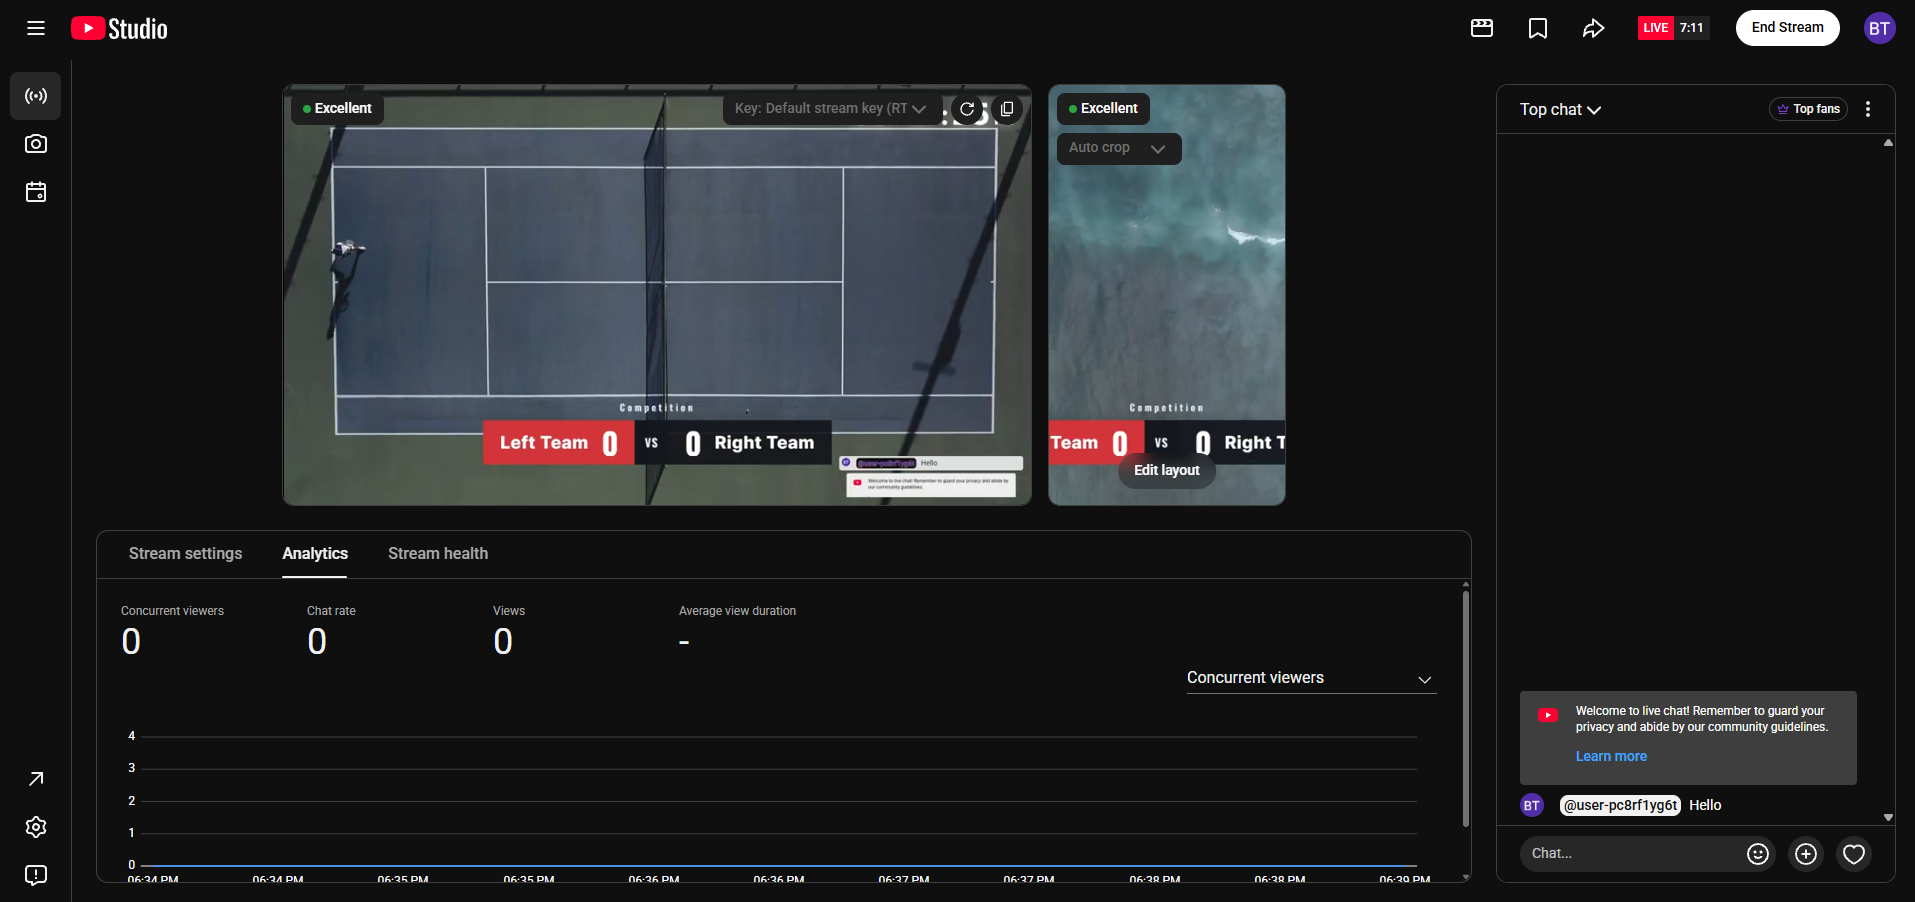Image resolution: width=1915 pixels, height=902 pixels.
Task: Click the @user-pc8rf1yg6t username in chat
Action: point(1620,806)
